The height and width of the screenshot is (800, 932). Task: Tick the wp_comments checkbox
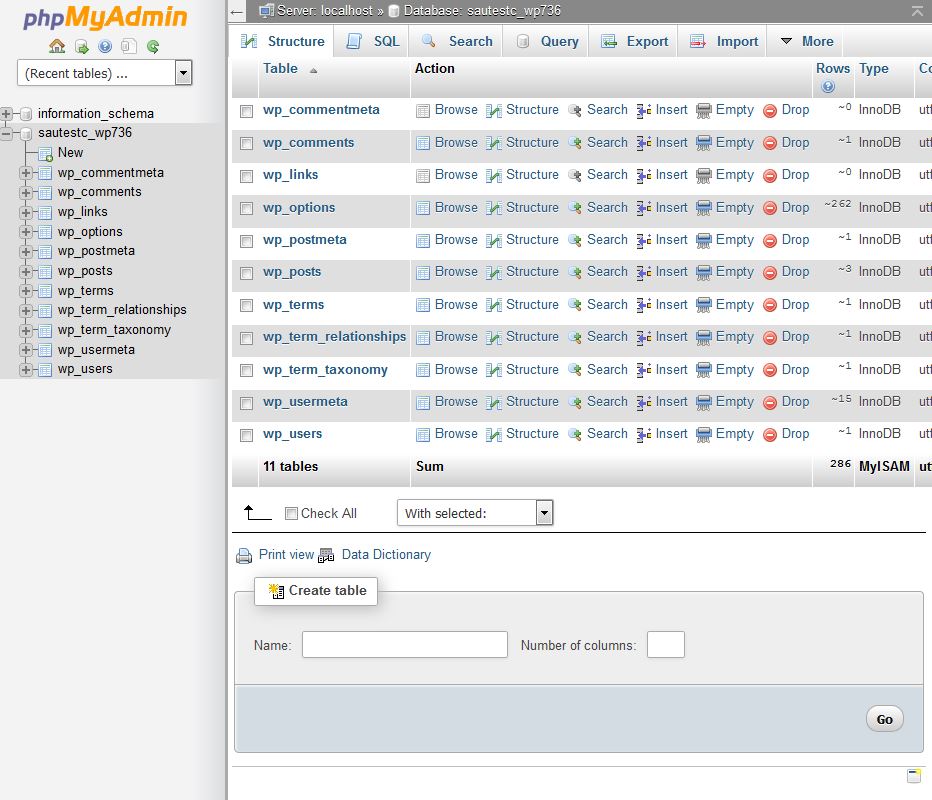[246, 143]
